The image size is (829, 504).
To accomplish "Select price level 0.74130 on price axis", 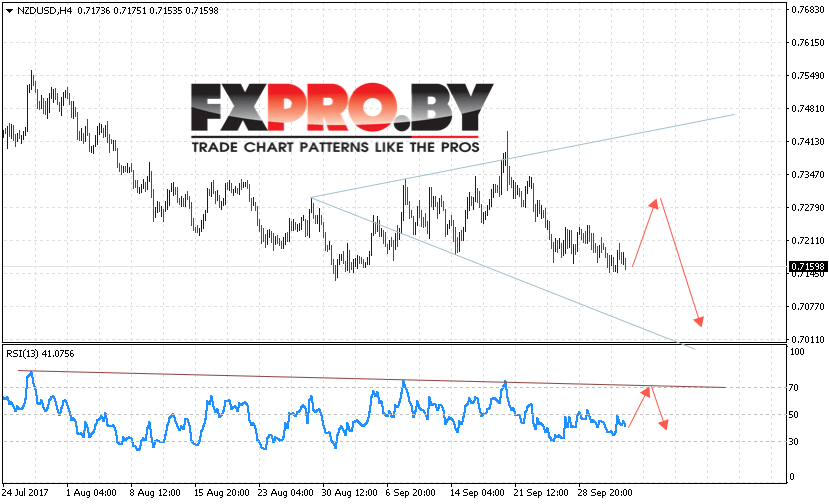I will (807, 141).
